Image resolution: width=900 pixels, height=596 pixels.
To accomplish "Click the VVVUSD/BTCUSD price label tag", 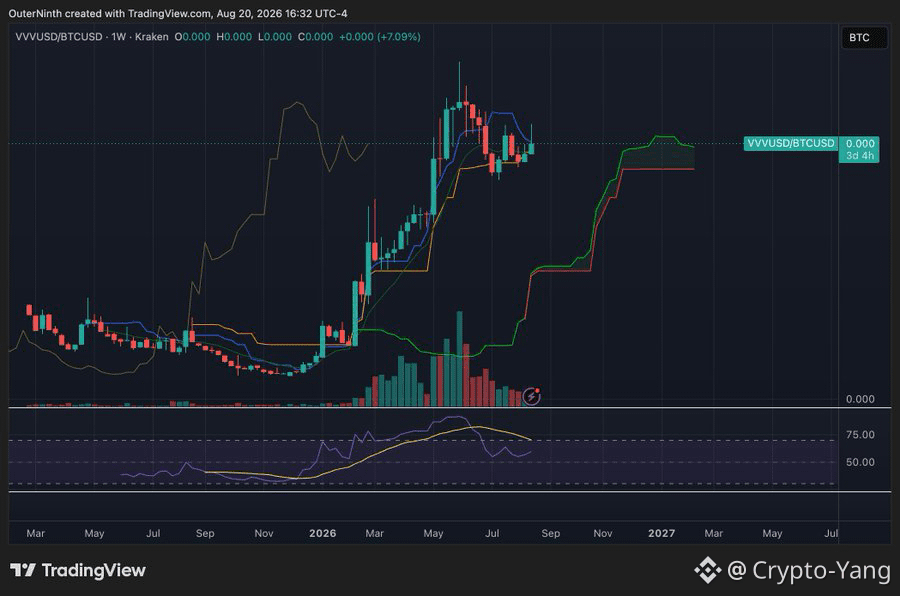I will [x=790, y=143].
